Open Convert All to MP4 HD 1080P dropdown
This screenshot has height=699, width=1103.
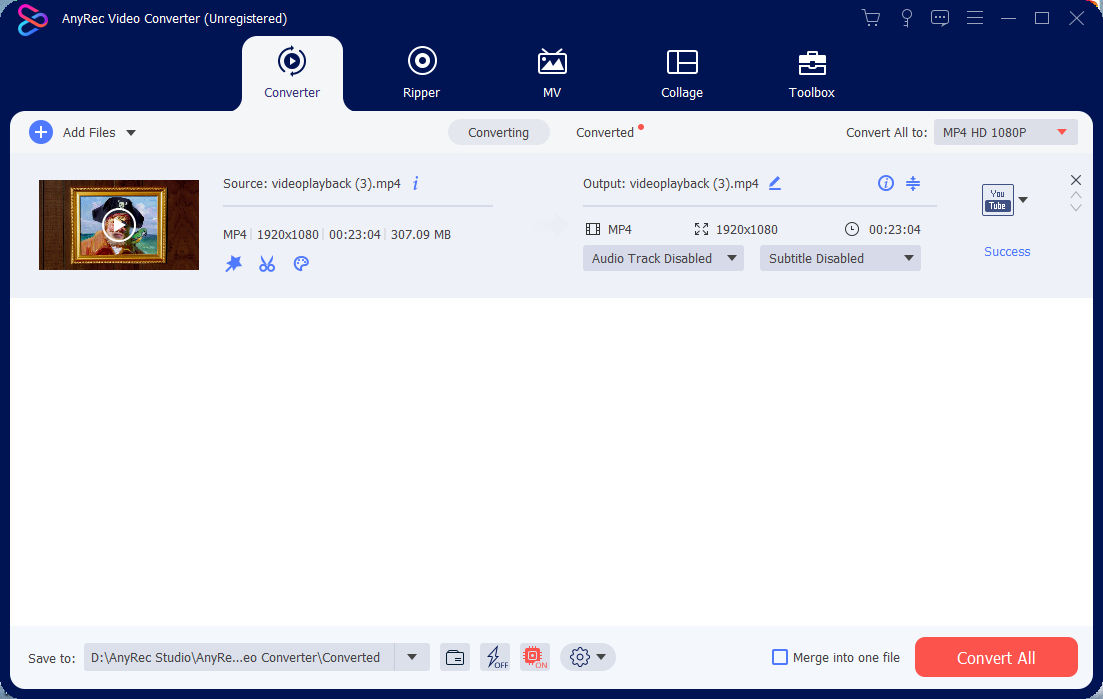click(x=1005, y=132)
